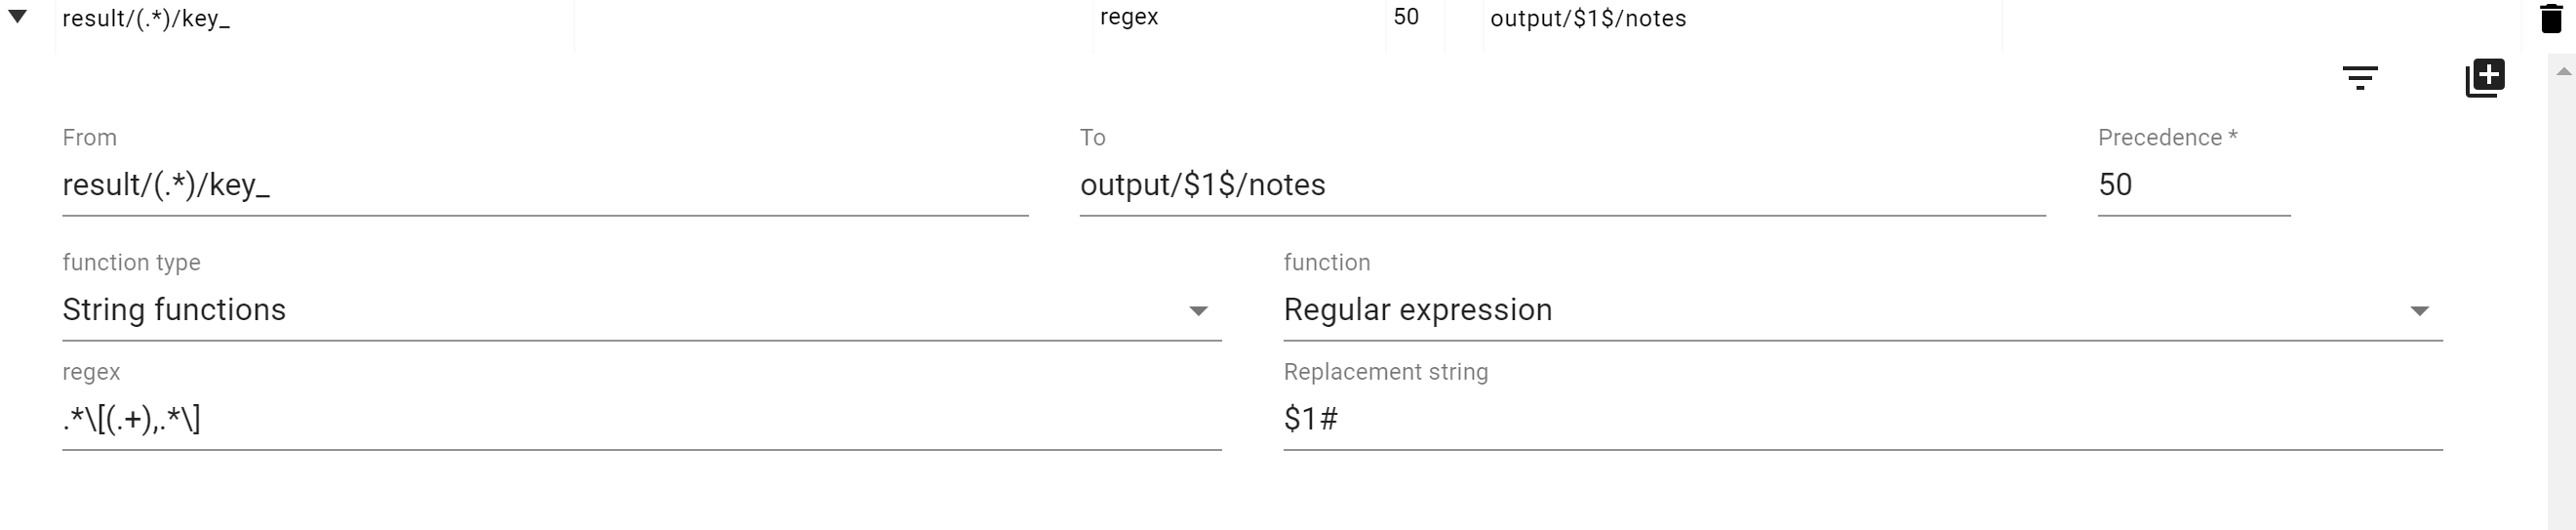
Task: Click the row header source path result/(.*)/key_
Action: [x=146, y=19]
